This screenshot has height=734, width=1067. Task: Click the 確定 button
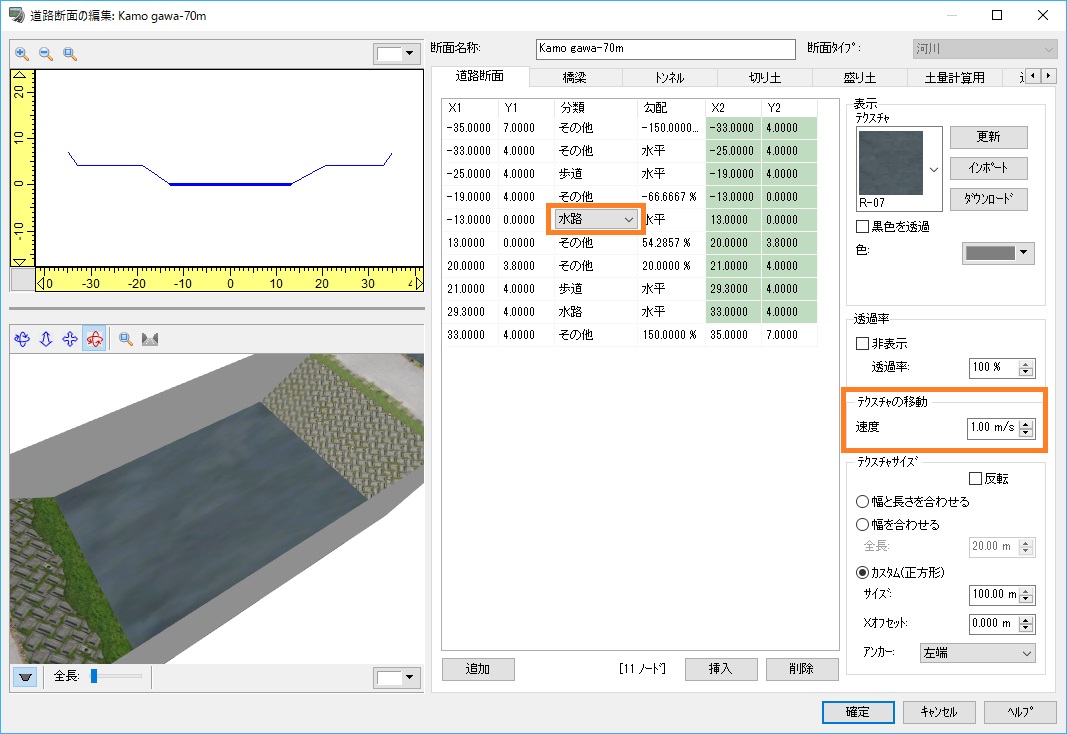click(857, 712)
